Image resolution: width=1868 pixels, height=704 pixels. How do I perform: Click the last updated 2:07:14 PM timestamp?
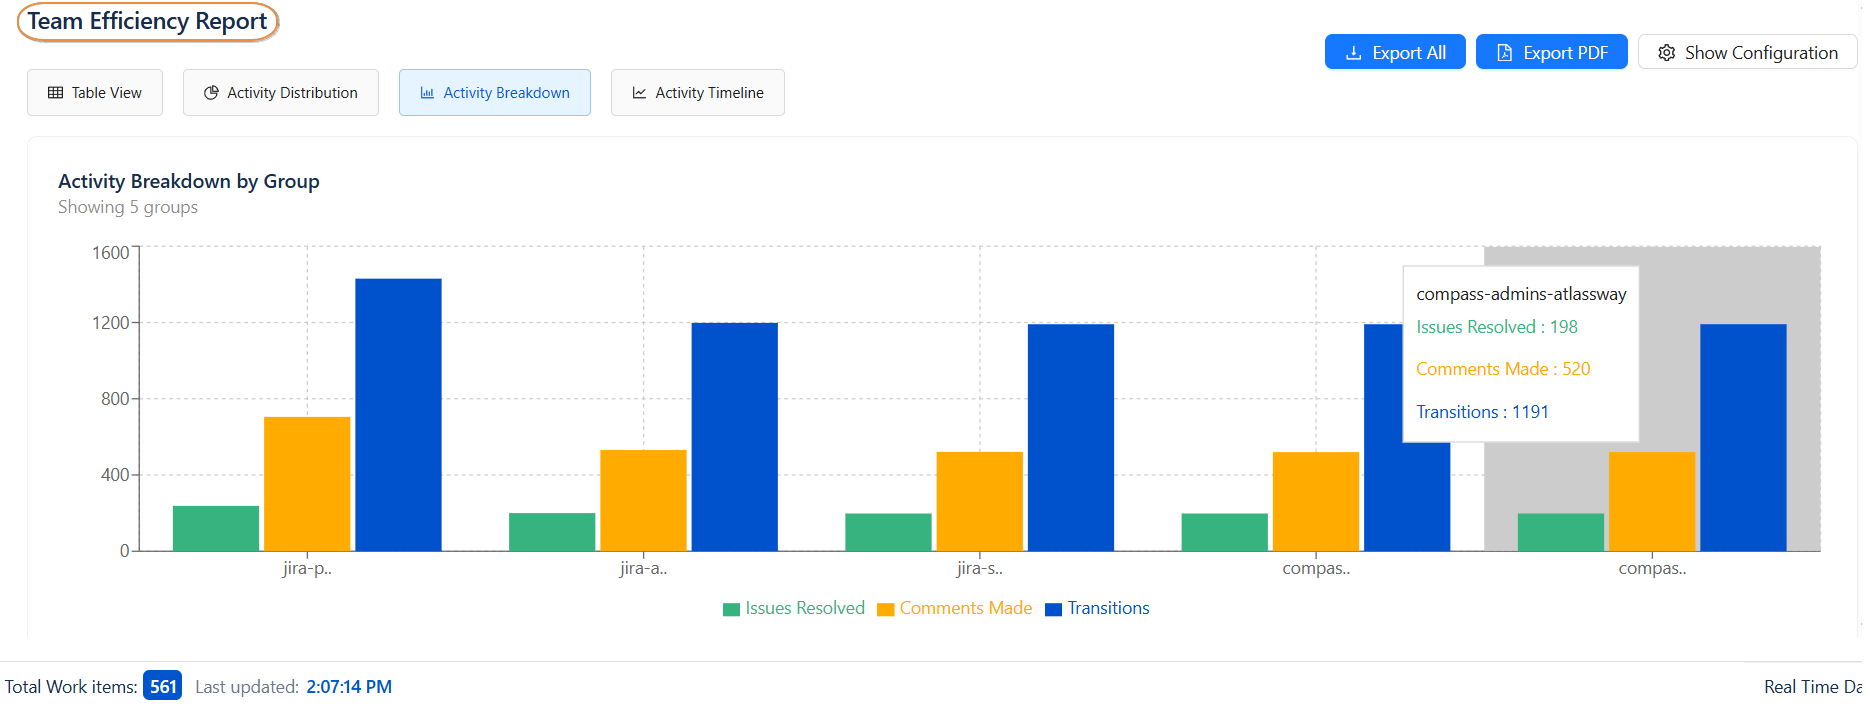coord(349,687)
